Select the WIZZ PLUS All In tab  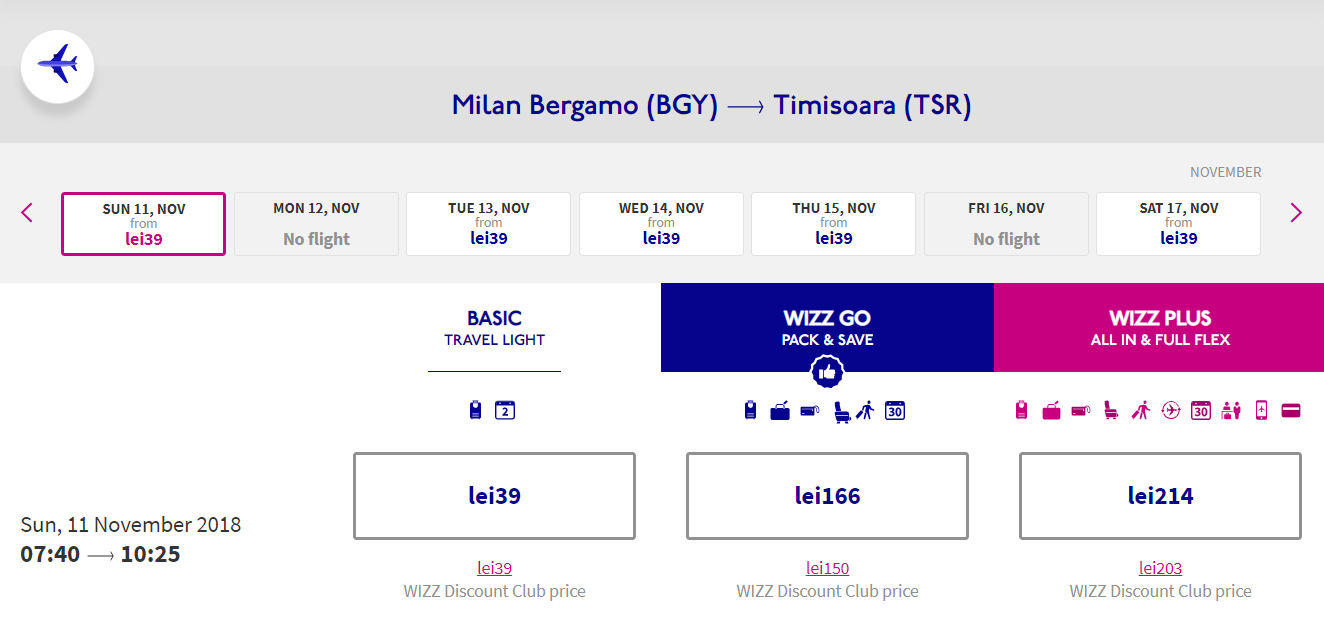(1159, 328)
